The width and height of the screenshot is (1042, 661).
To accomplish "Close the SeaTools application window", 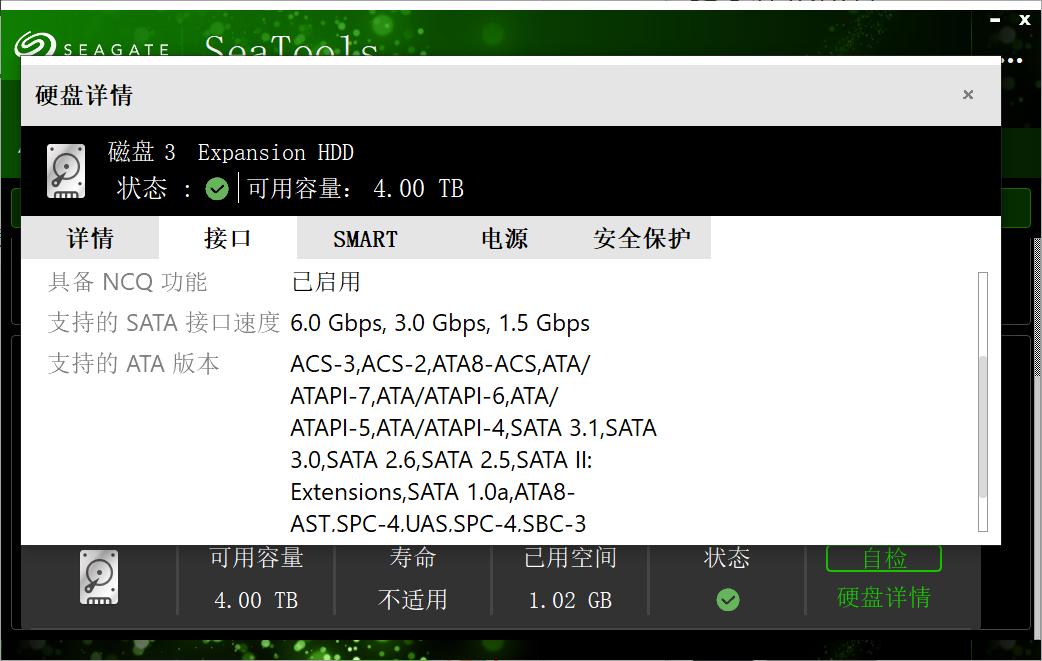I will pos(1025,19).
